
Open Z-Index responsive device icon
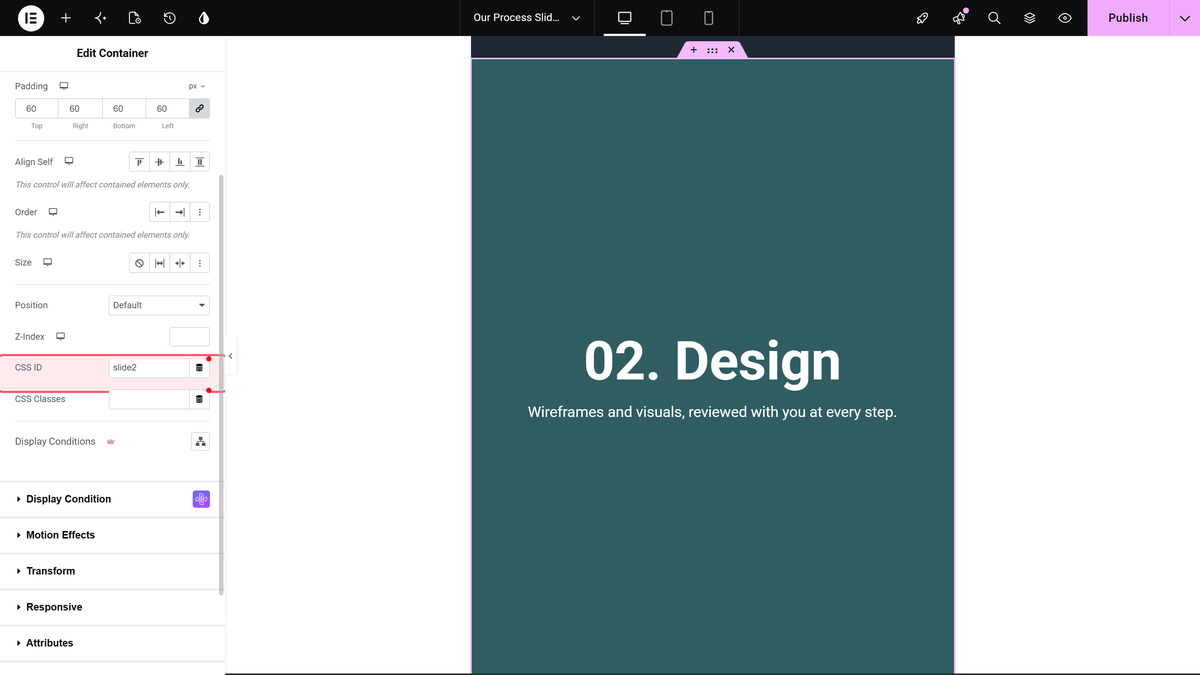(61, 337)
